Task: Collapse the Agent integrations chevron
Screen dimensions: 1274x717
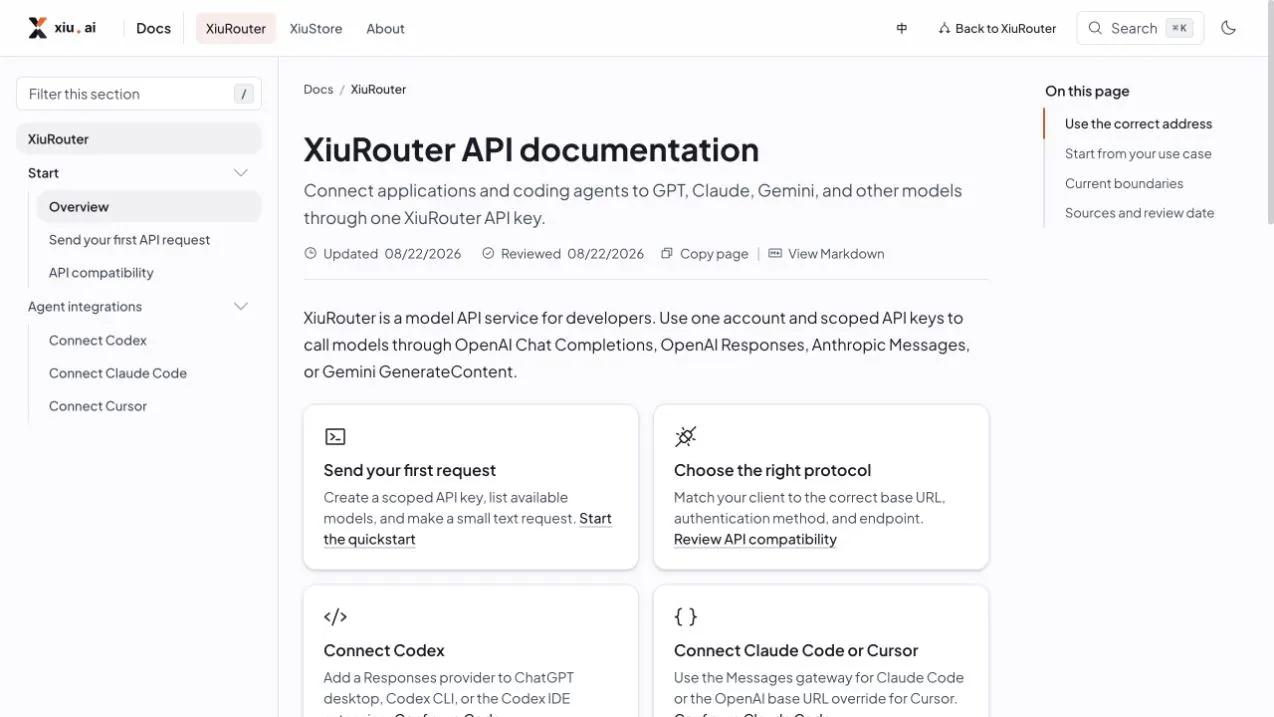Action: coord(241,306)
